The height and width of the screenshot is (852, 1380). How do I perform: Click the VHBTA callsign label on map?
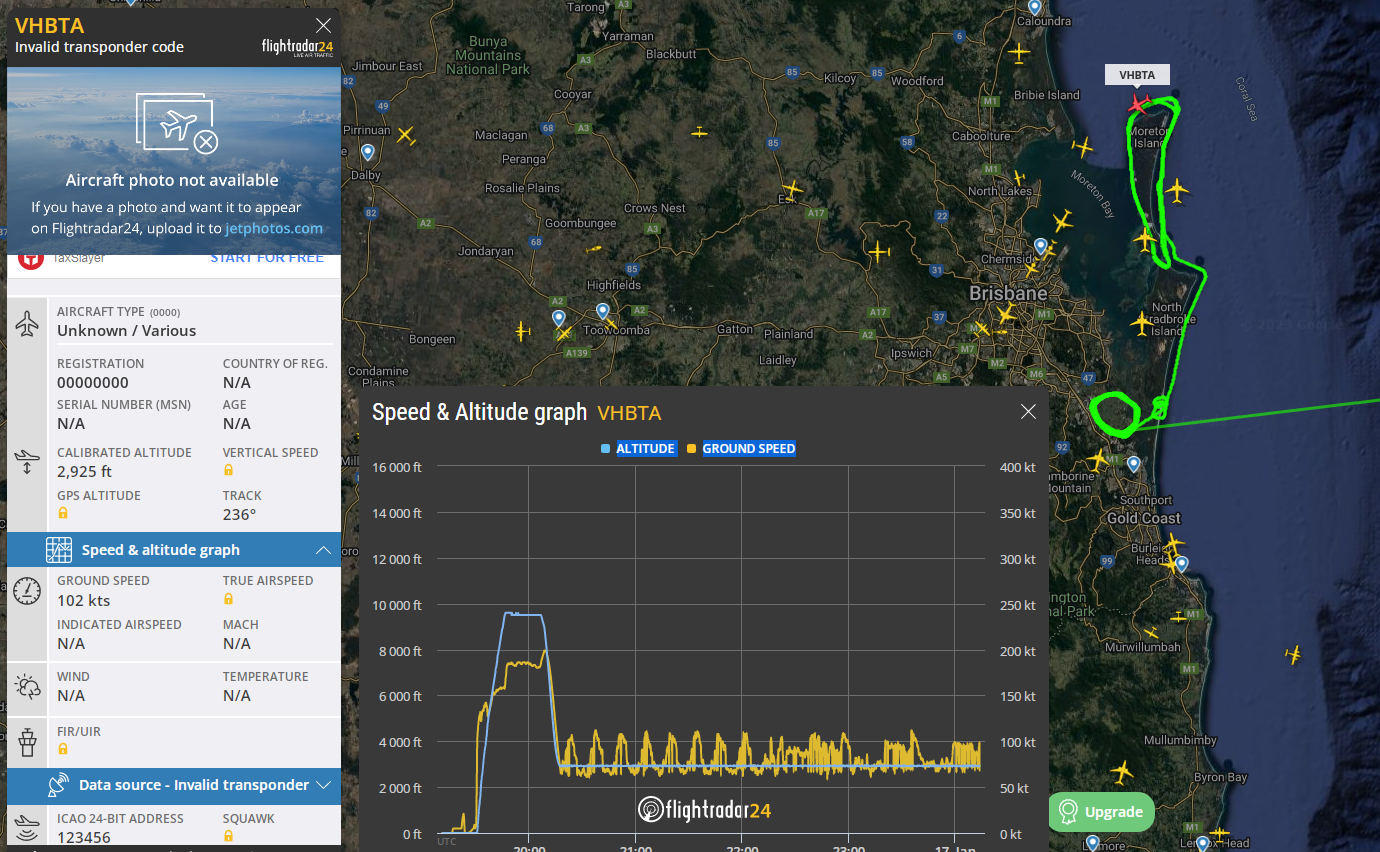tap(1137, 75)
